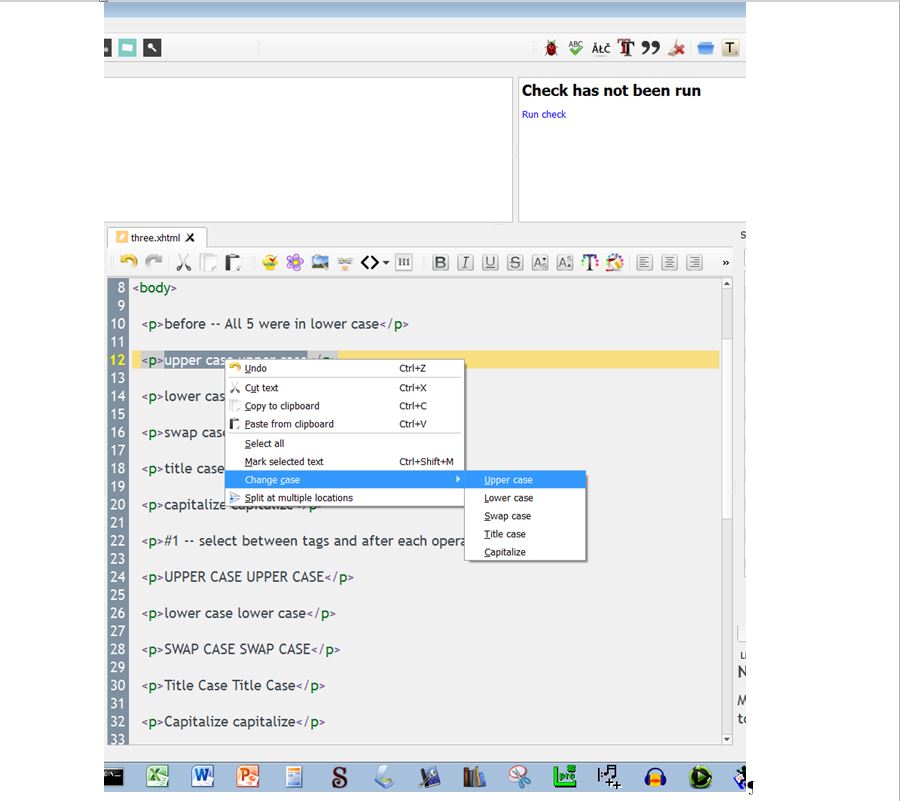Click the 'Check has not been run' heading
The image size is (900, 801).
coord(611,91)
